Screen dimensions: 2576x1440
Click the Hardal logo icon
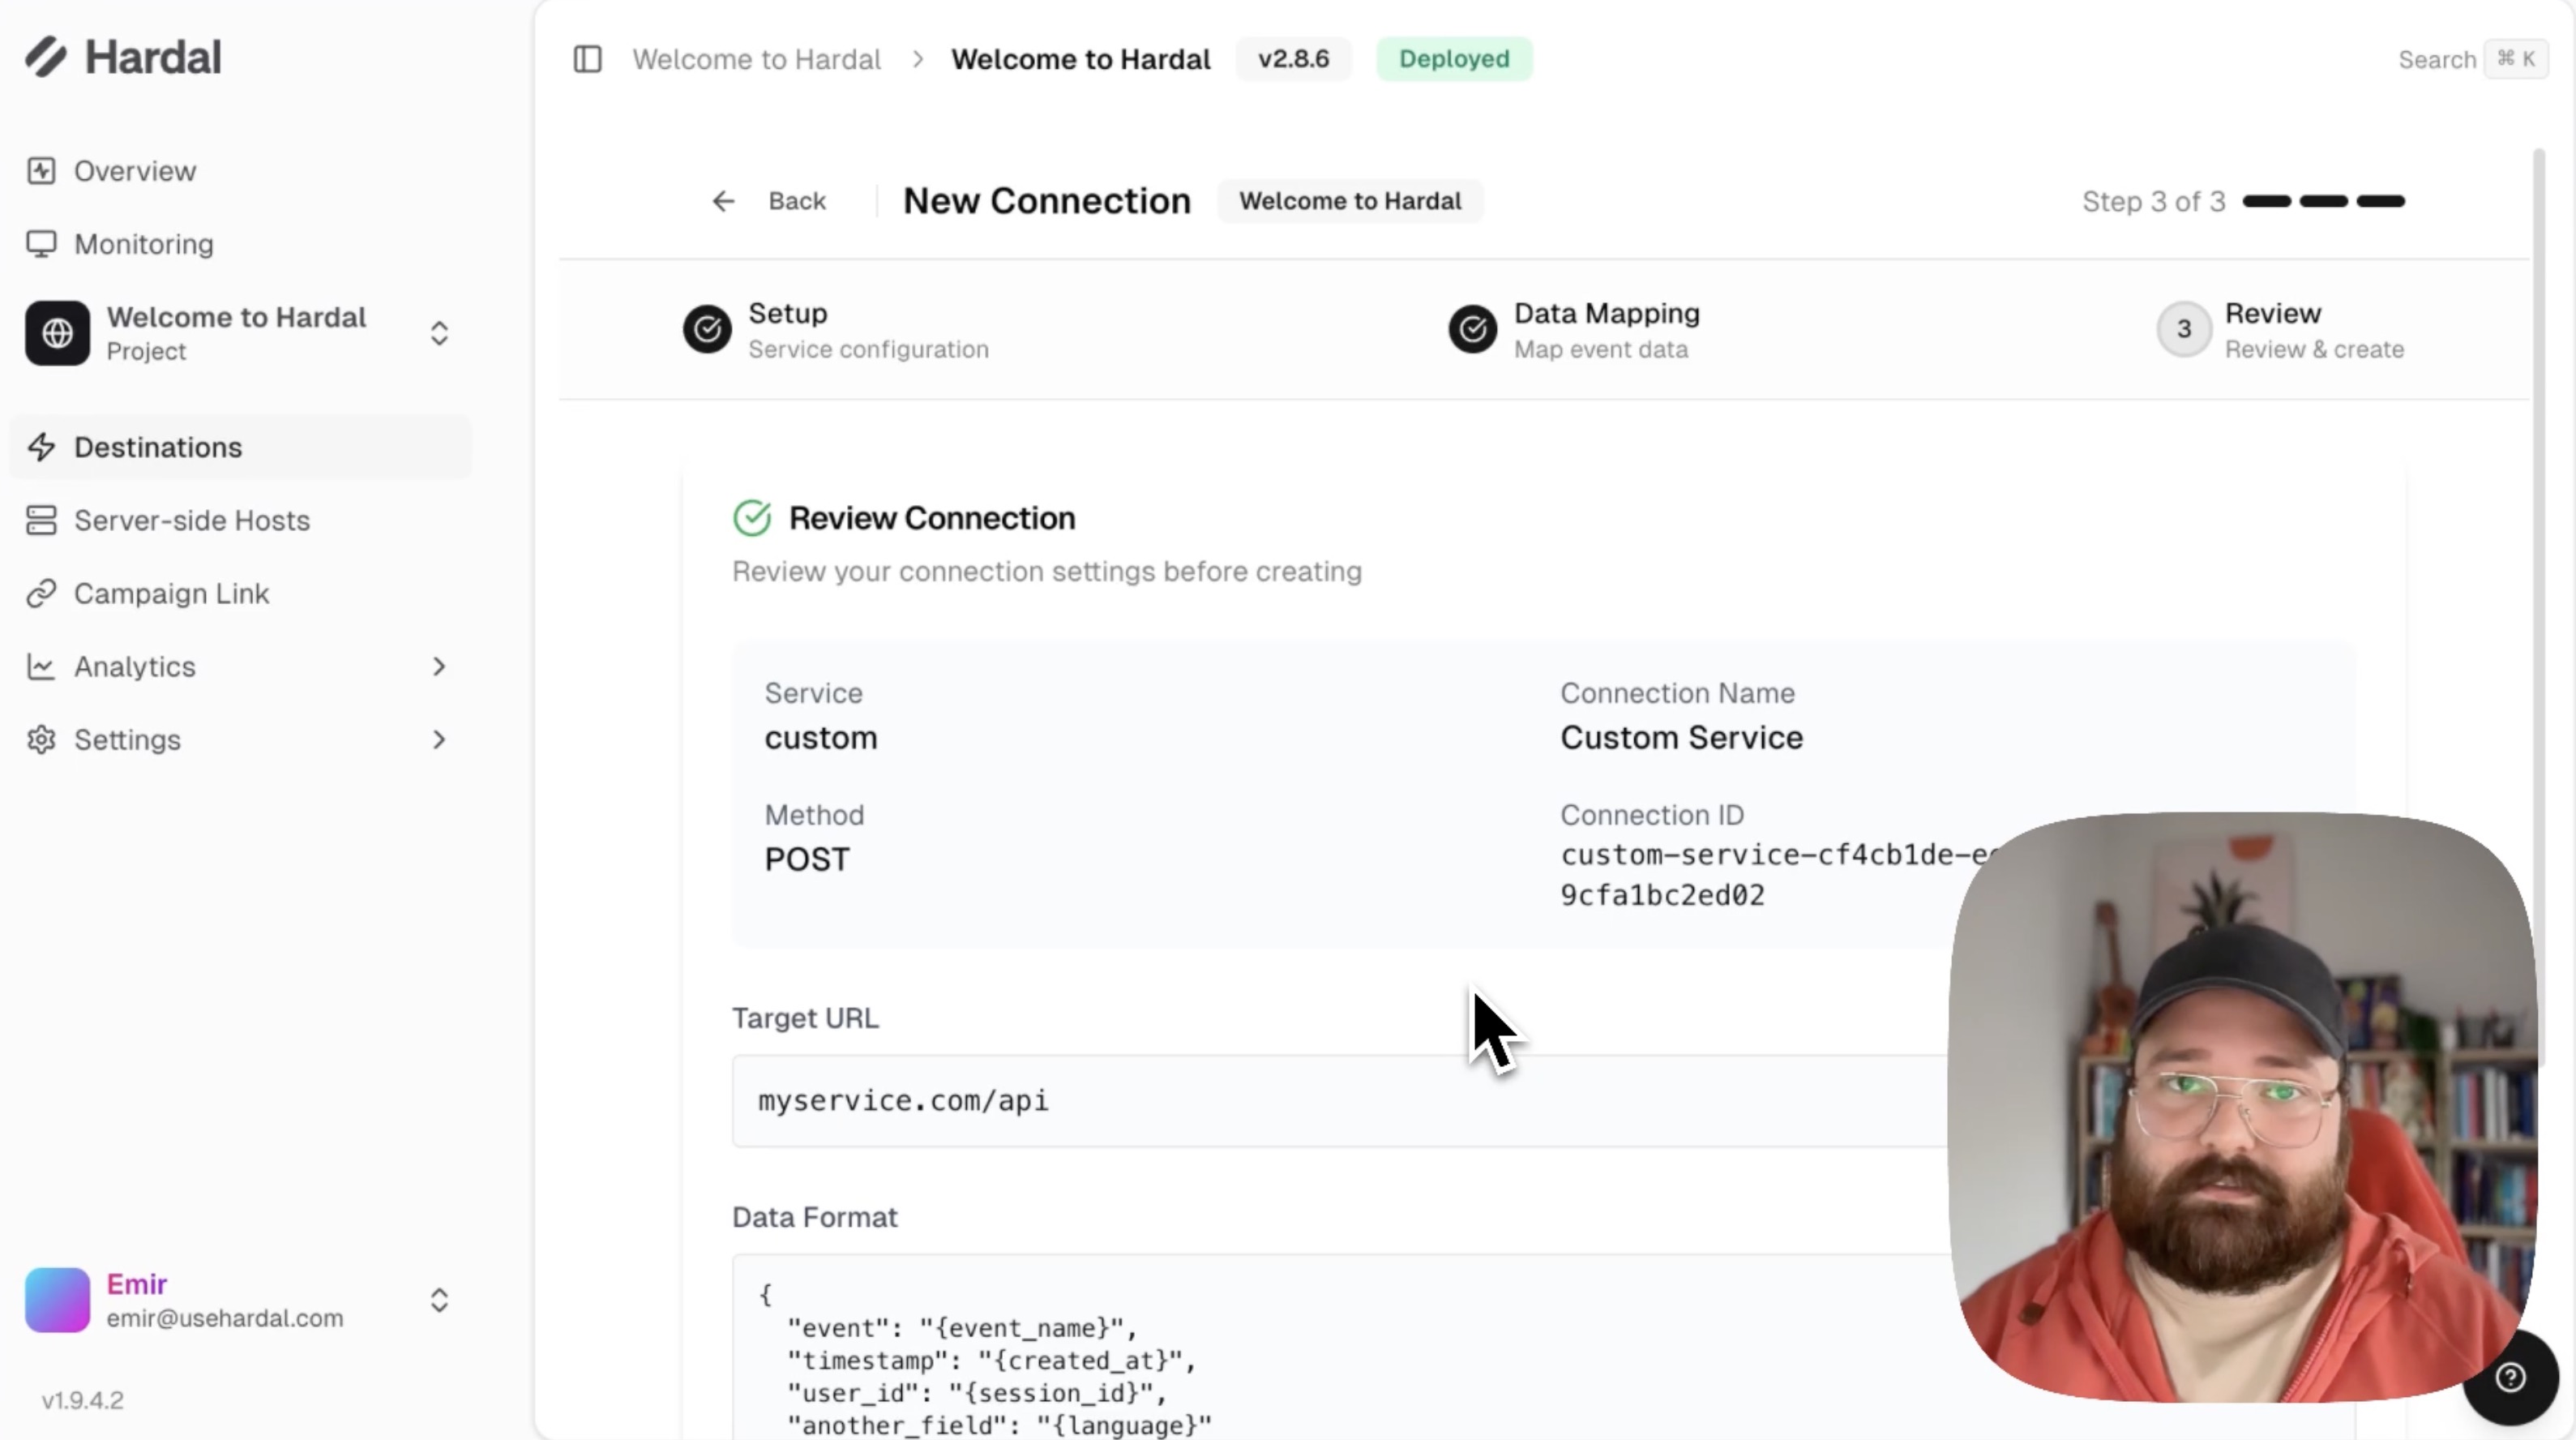pyautogui.click(x=45, y=57)
